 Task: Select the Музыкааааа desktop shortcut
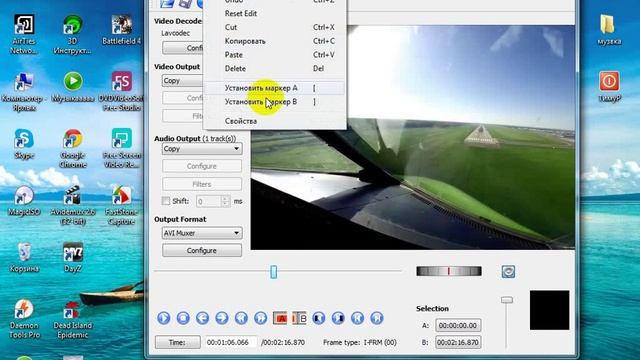pyautogui.click(x=73, y=87)
